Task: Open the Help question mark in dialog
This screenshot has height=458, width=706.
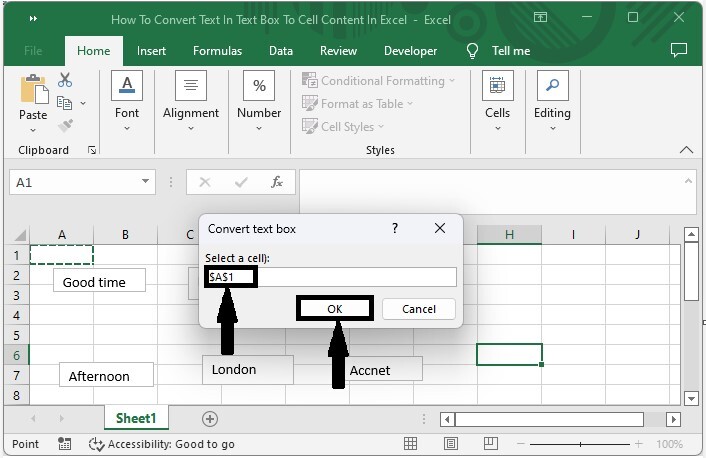Action: tap(394, 229)
